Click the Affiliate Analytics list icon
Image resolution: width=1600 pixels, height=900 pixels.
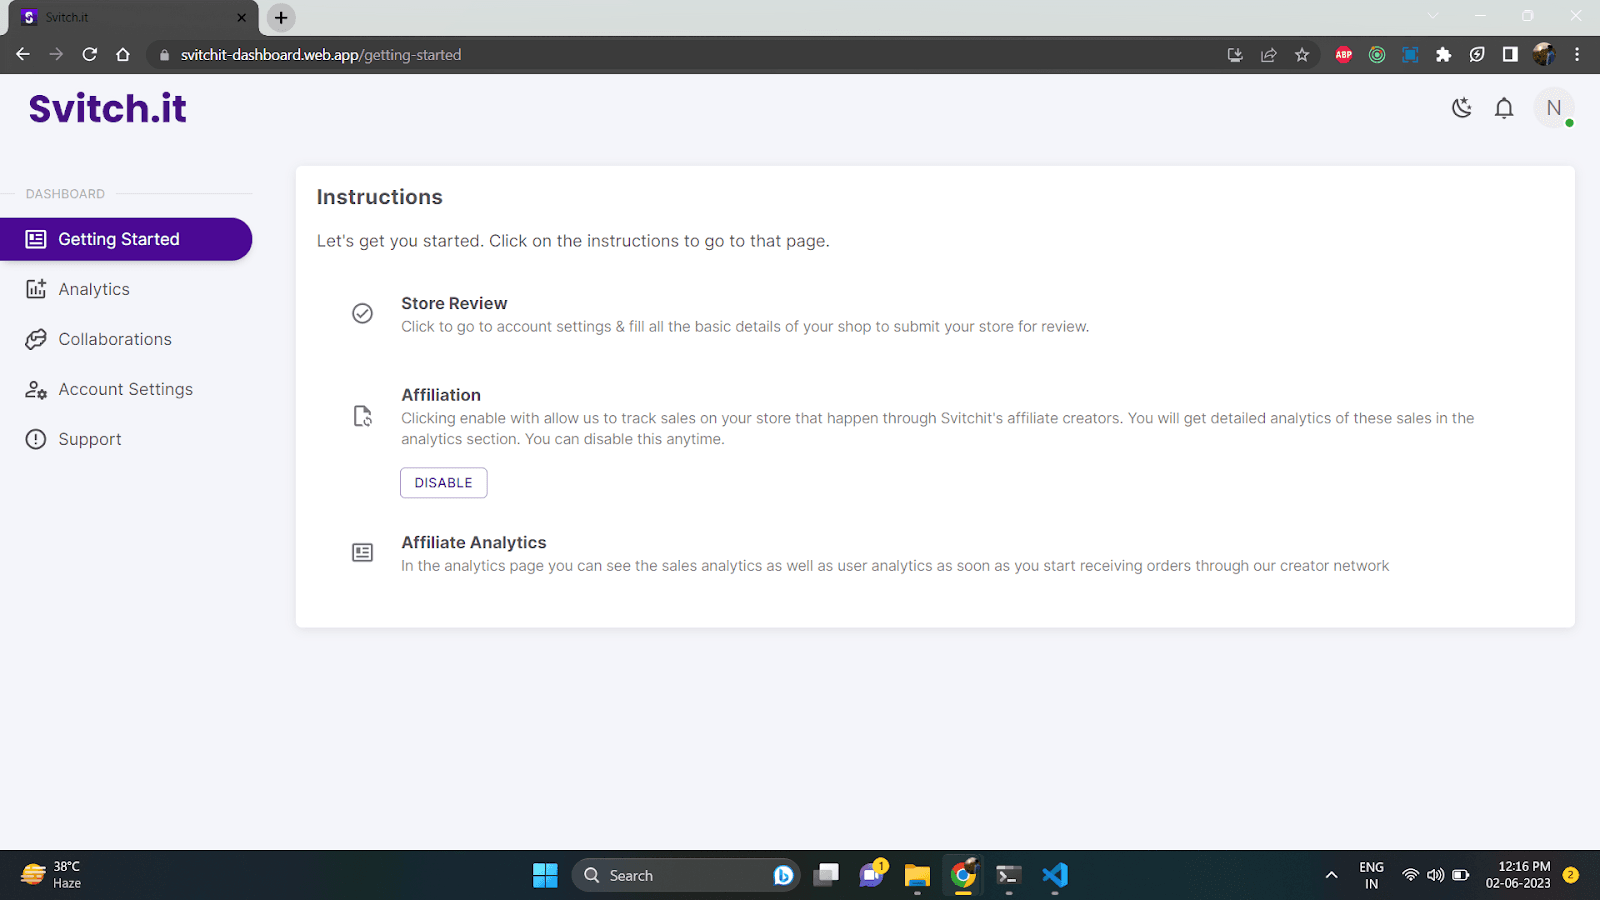[362, 553]
